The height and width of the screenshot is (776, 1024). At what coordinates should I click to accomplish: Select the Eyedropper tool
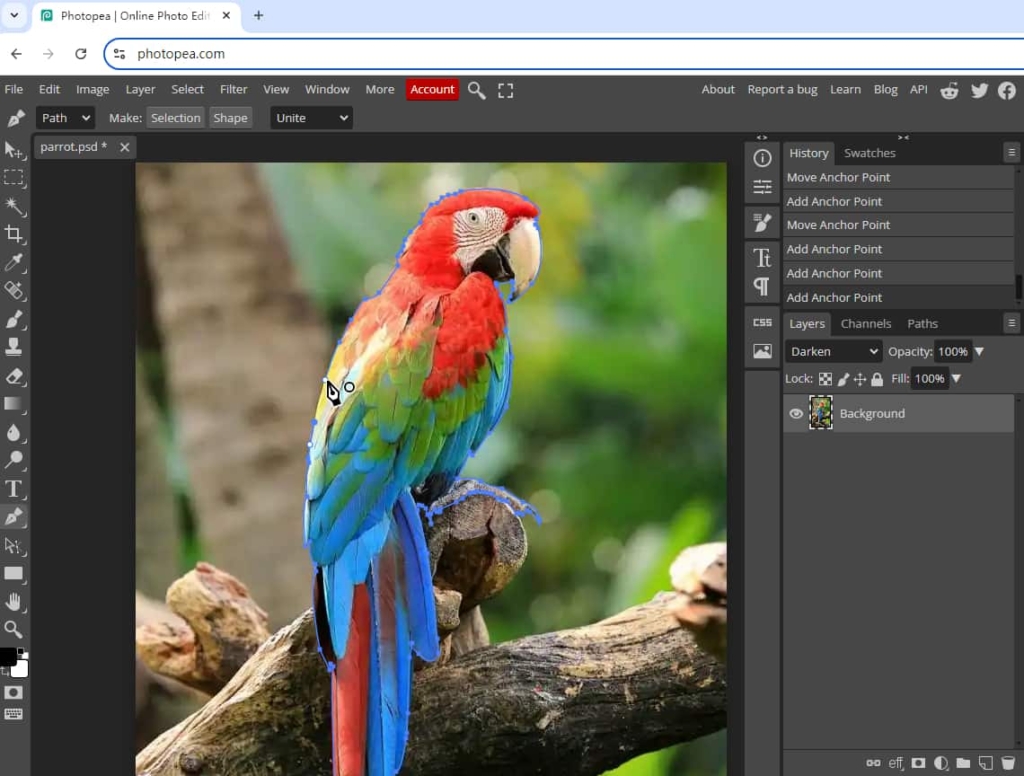click(14, 262)
